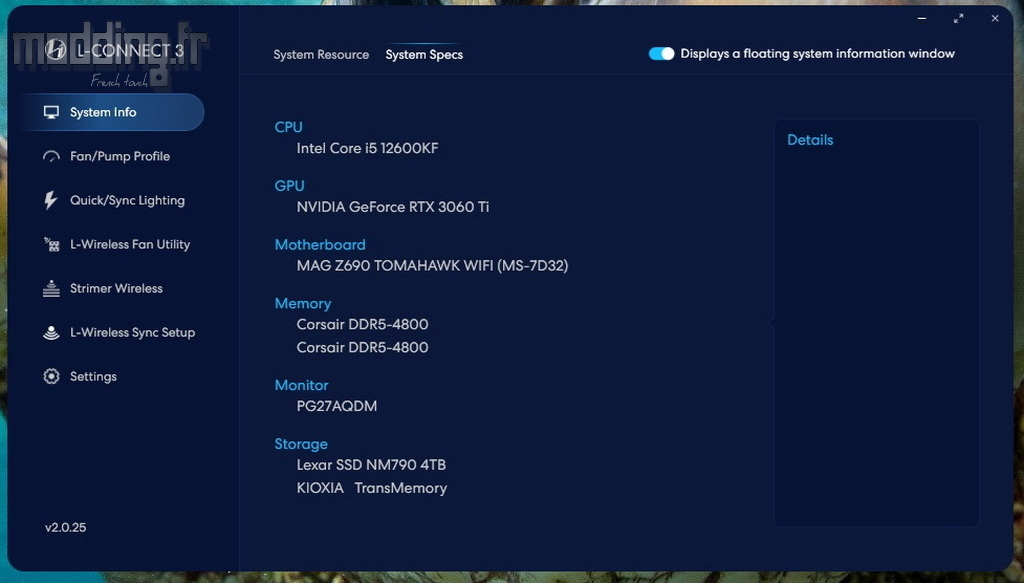Select the CPU section heading
This screenshot has width=1024, height=583.
click(288, 127)
